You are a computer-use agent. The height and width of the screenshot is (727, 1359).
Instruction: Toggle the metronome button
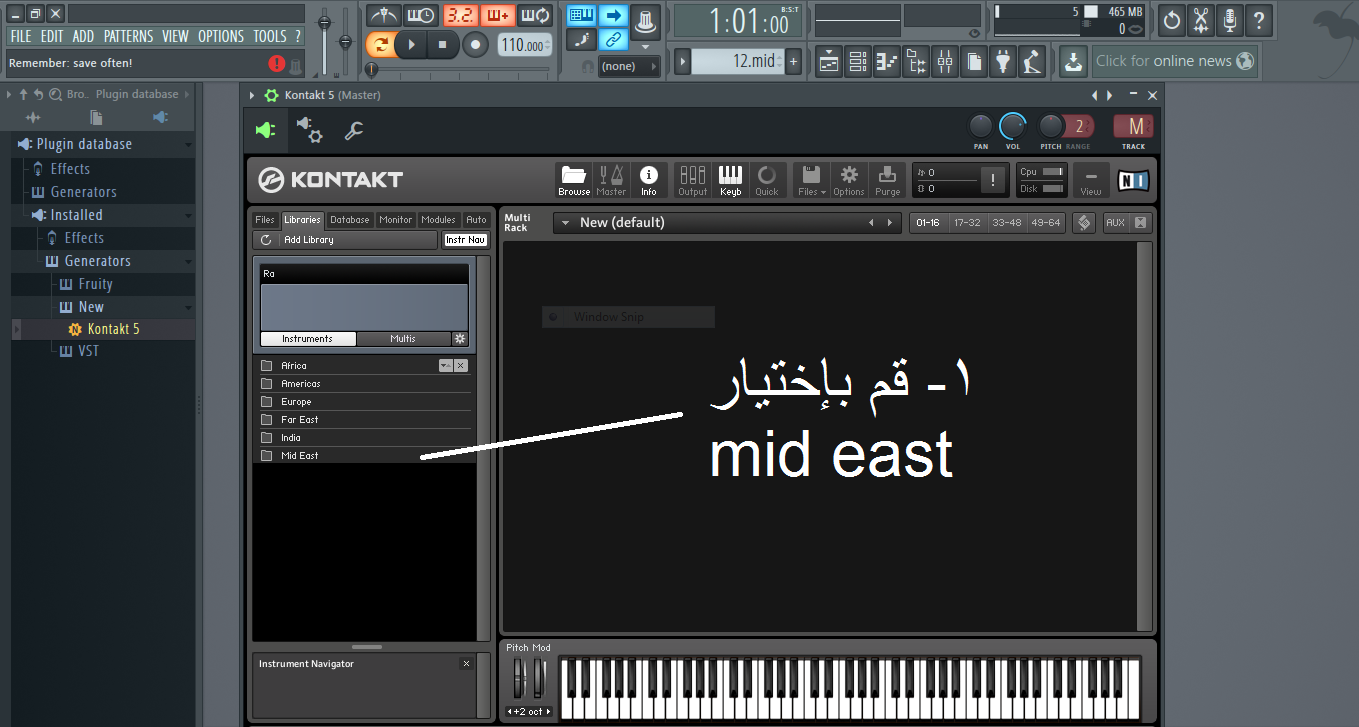383,15
